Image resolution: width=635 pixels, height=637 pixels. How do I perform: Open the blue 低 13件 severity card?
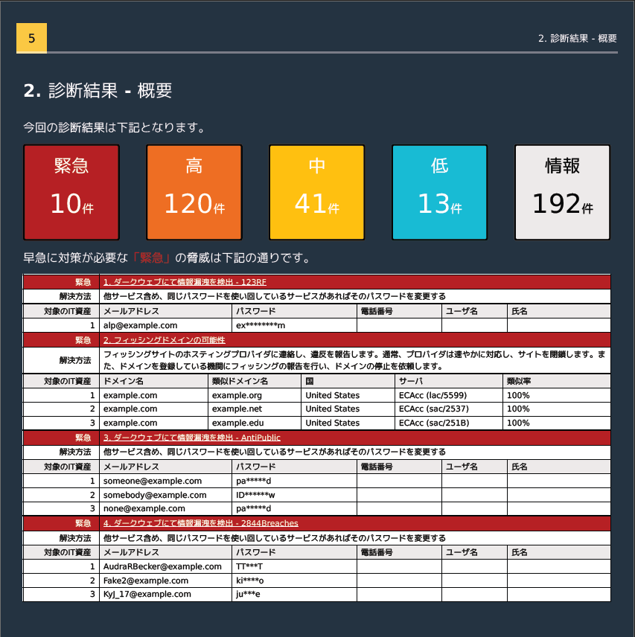(439, 192)
